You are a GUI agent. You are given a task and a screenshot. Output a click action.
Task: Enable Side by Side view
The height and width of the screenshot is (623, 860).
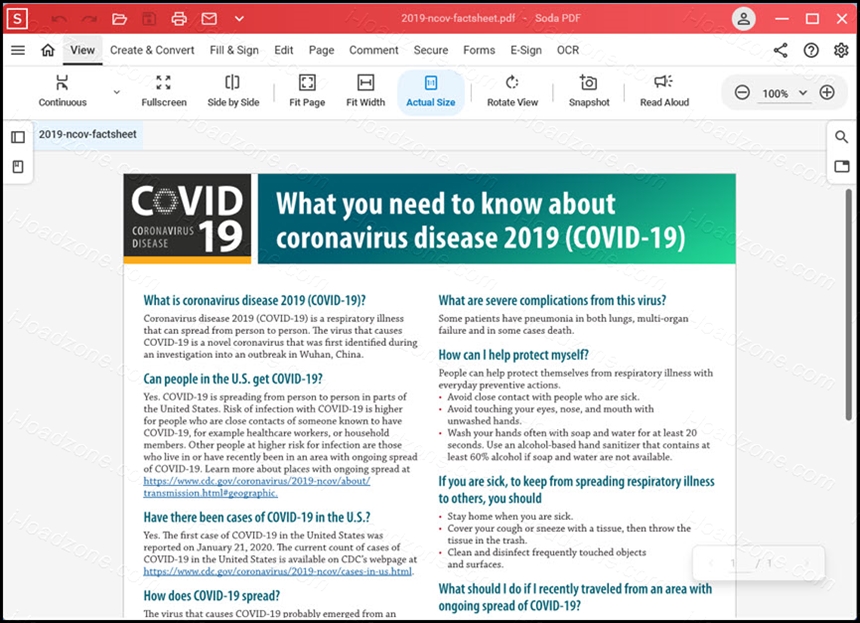tap(233, 92)
